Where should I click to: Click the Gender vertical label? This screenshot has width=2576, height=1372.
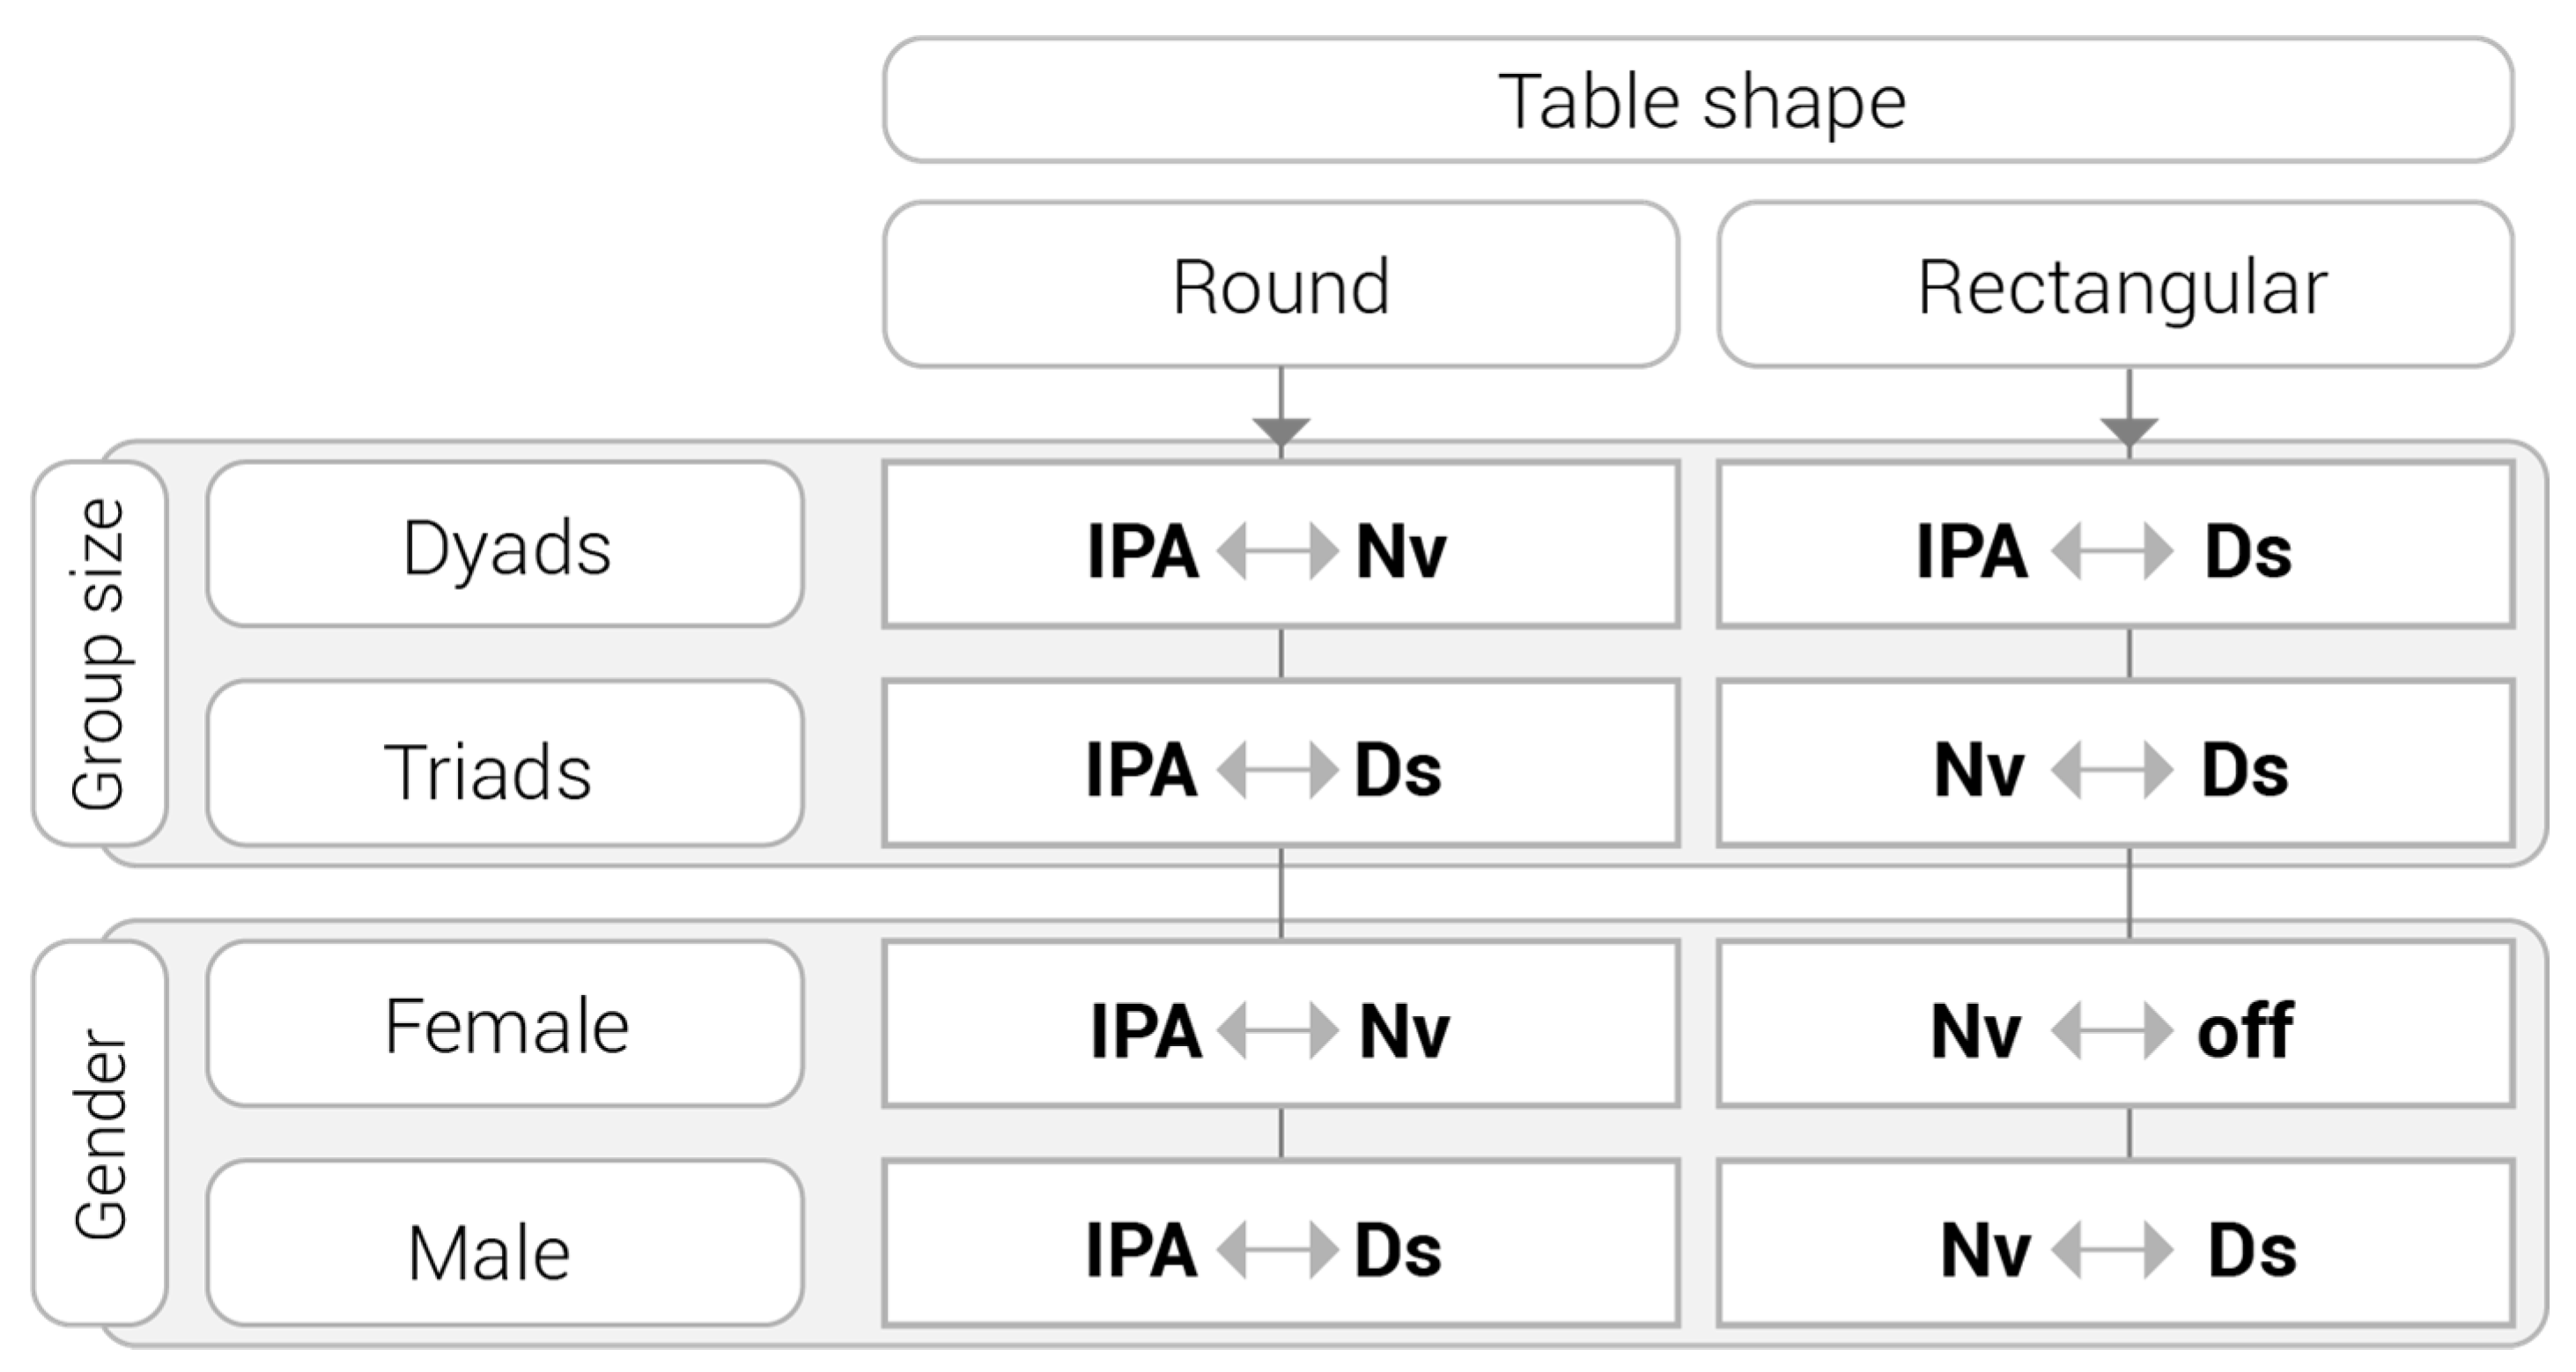99,1133
